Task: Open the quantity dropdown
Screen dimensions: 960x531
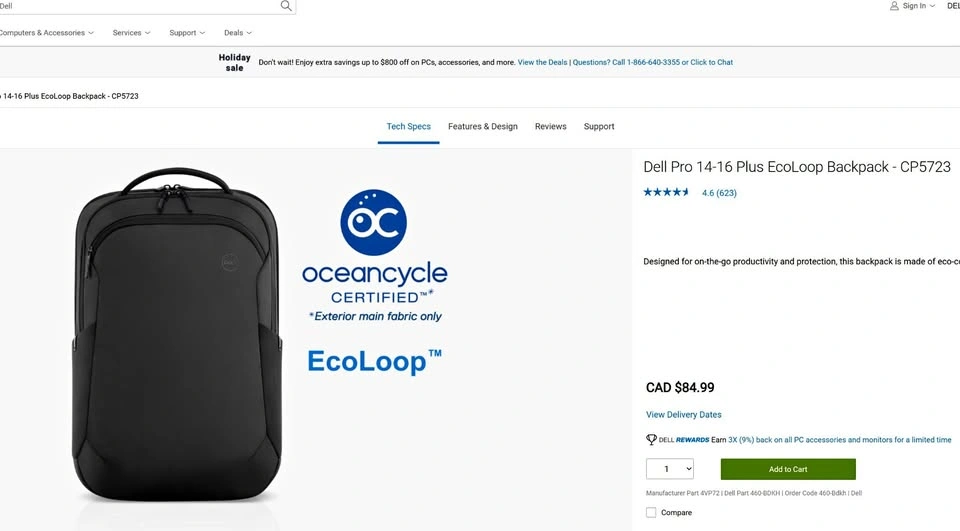Action: [670, 469]
